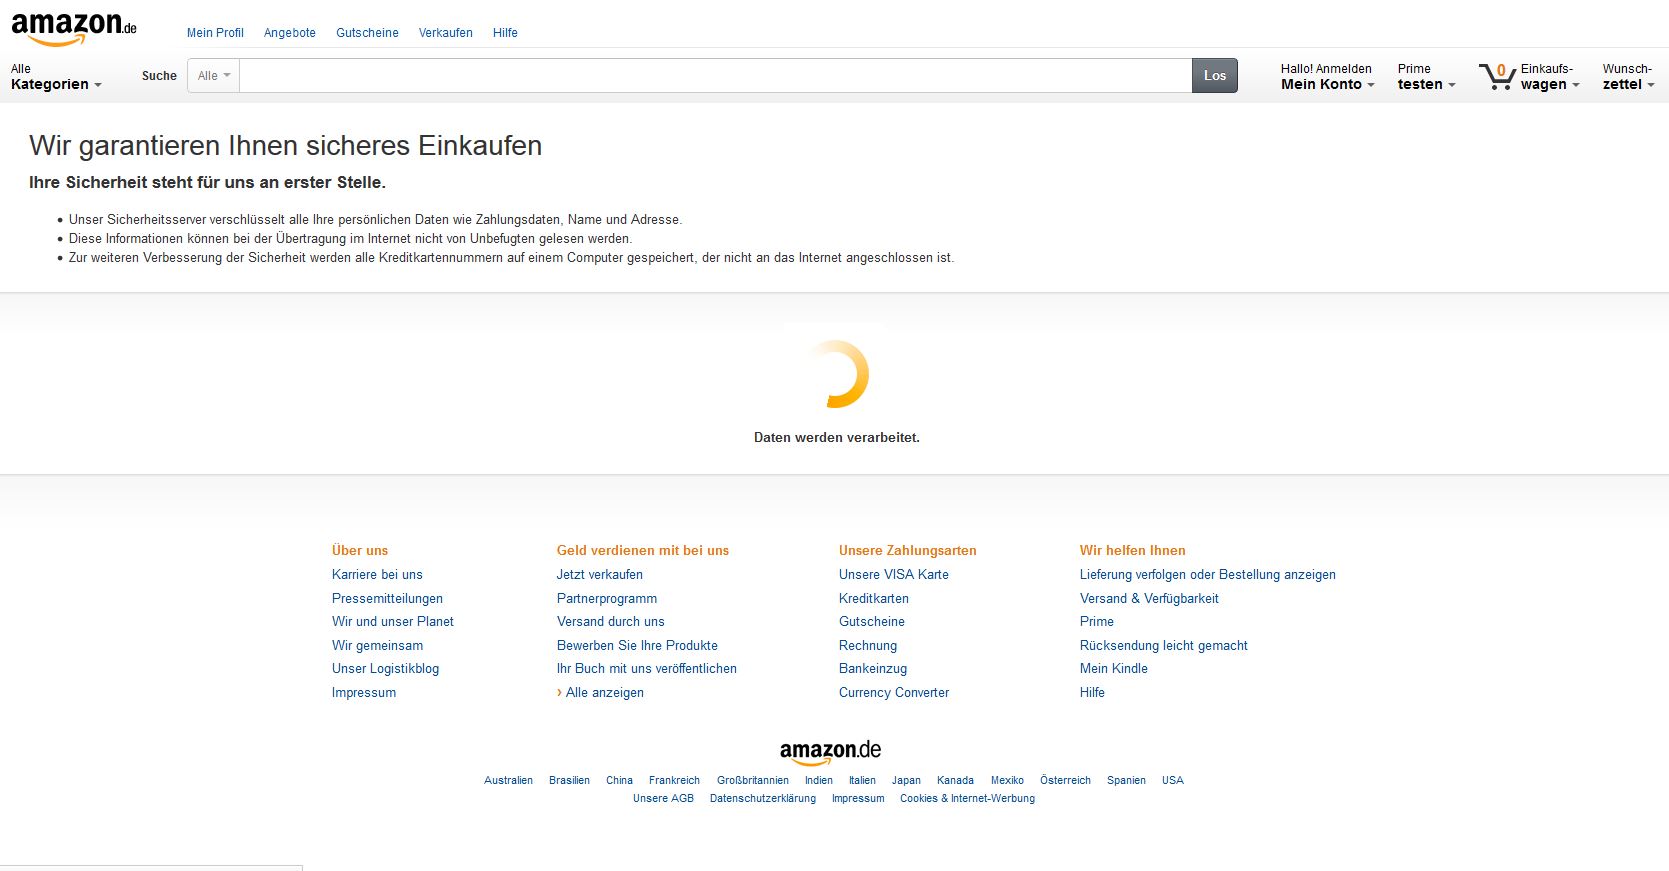Select USA country link
This screenshot has width=1669, height=871.
[1173, 781]
